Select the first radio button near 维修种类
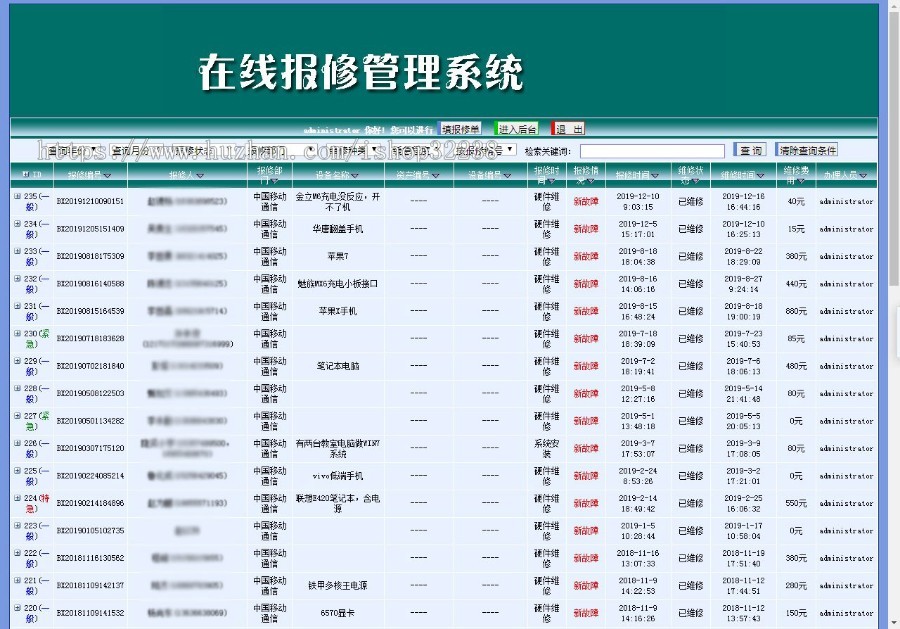The image size is (900, 629). pos(309,149)
